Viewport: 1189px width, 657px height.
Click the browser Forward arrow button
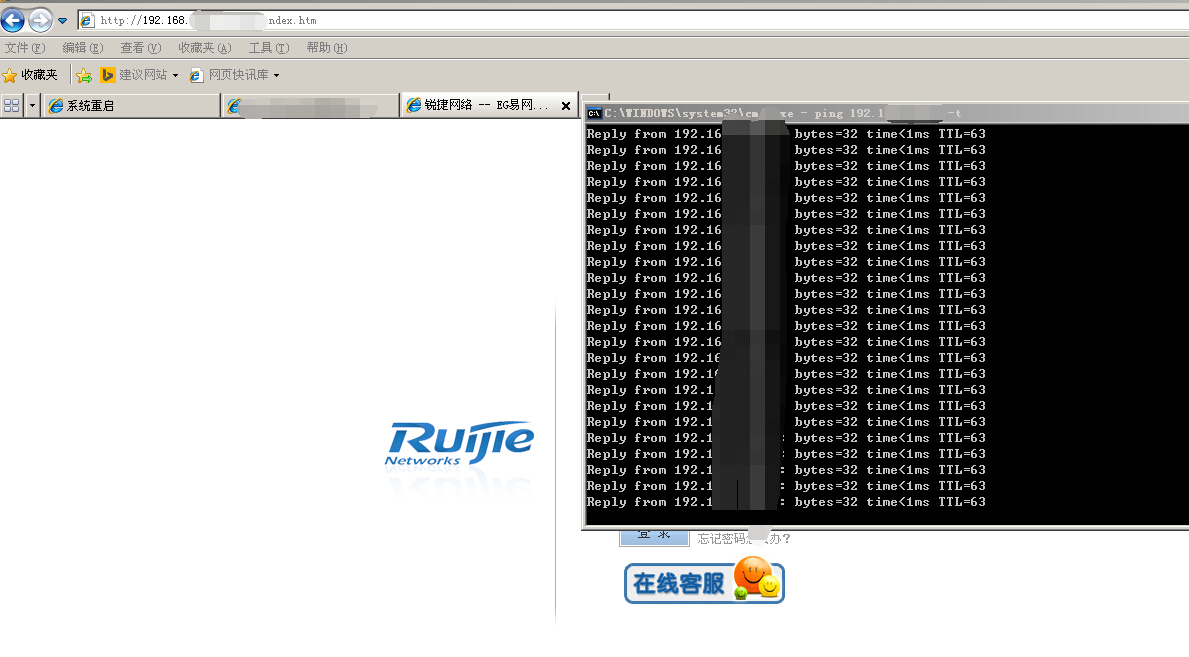coord(40,20)
